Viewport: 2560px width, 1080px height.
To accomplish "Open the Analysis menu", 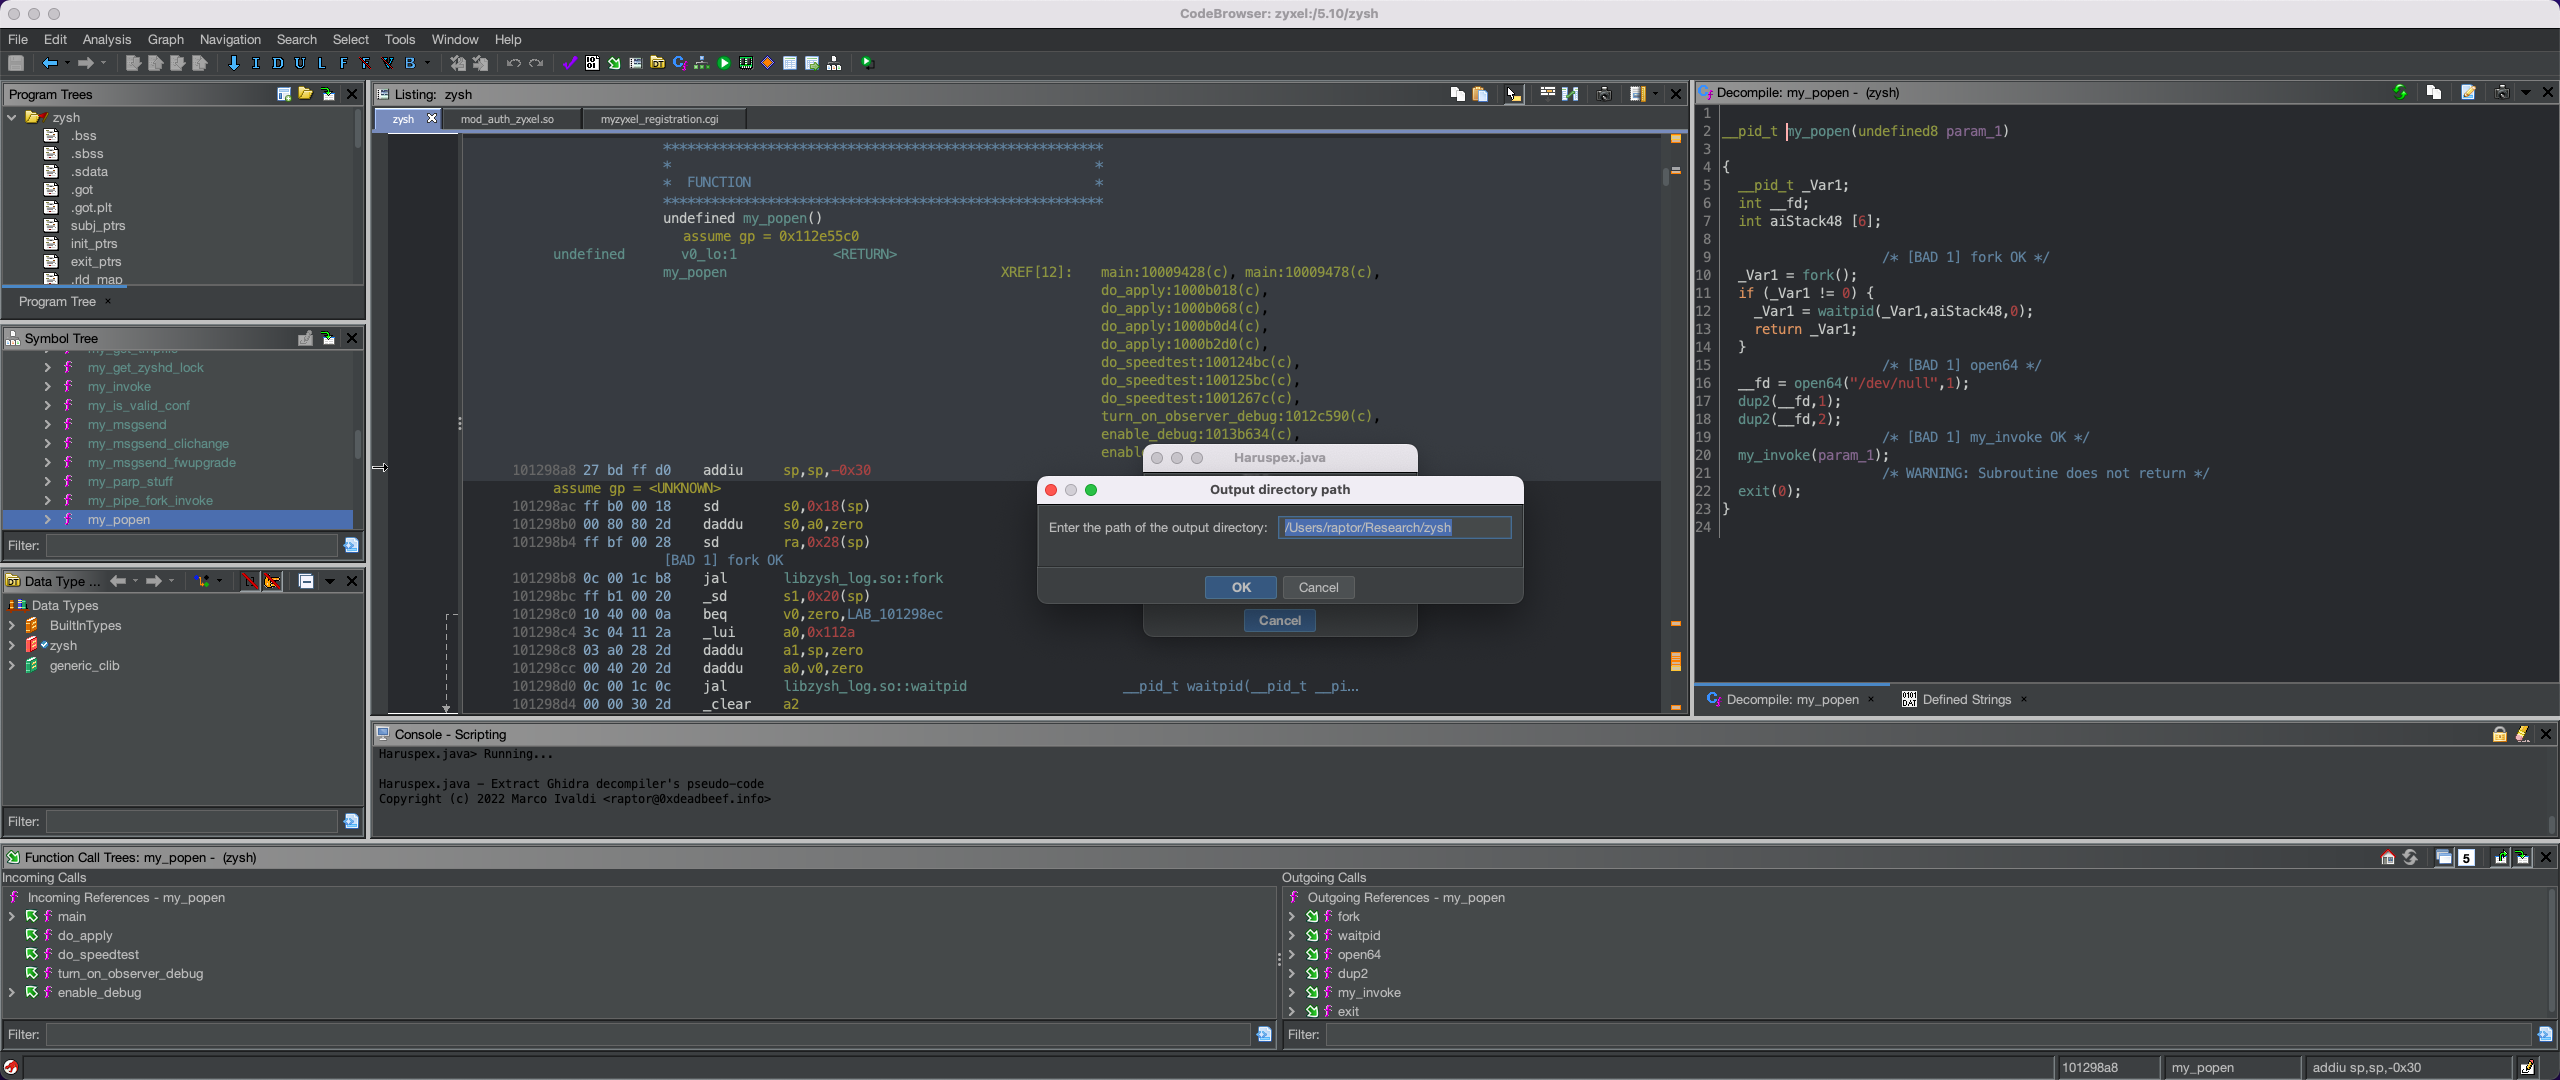I will click(106, 39).
